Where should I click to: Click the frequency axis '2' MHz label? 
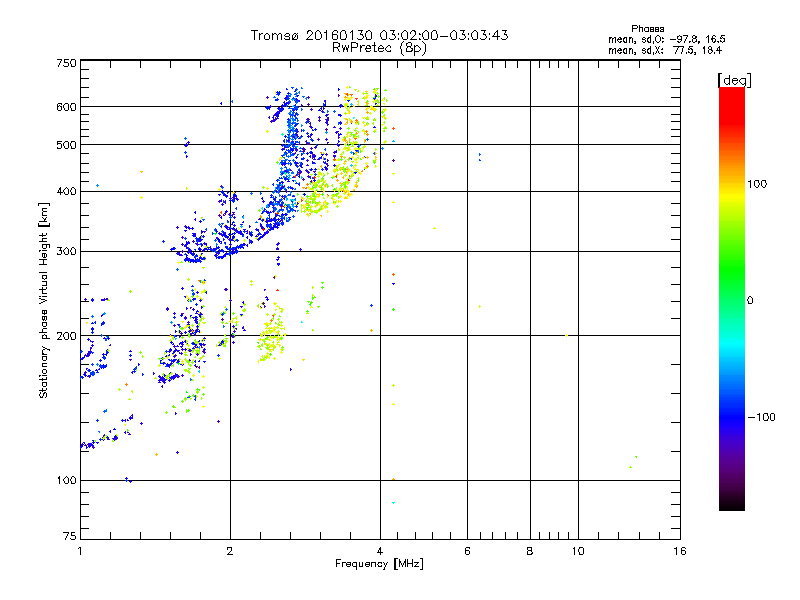click(x=230, y=551)
